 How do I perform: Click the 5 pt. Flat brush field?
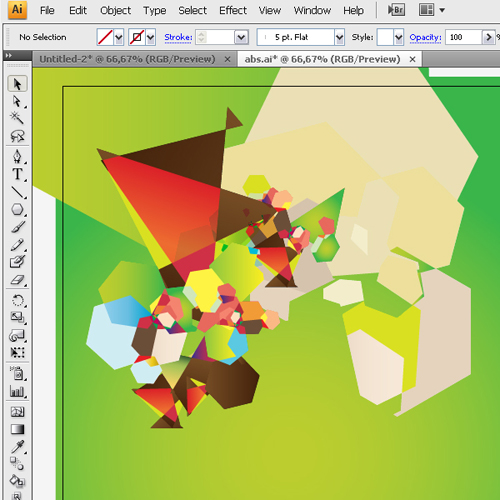[296, 37]
